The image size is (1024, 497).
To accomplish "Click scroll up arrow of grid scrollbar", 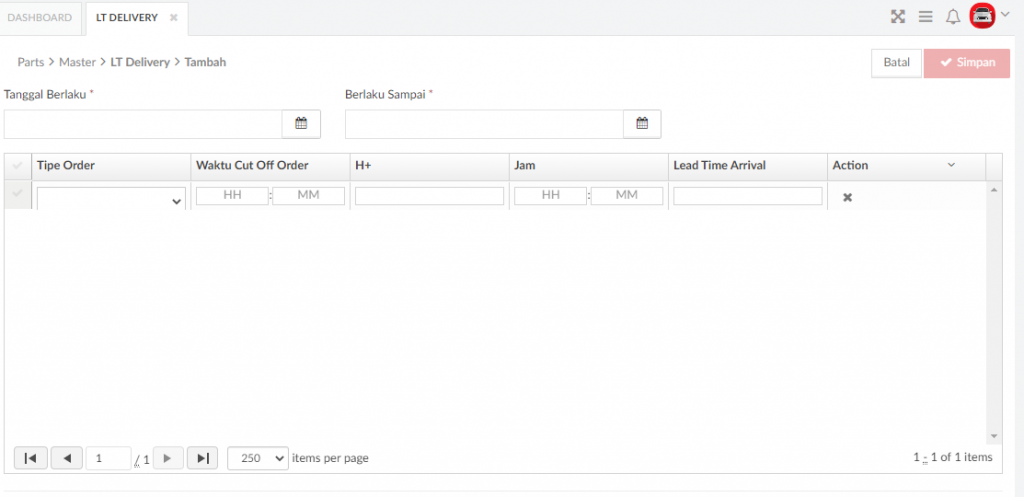I will 994,190.
